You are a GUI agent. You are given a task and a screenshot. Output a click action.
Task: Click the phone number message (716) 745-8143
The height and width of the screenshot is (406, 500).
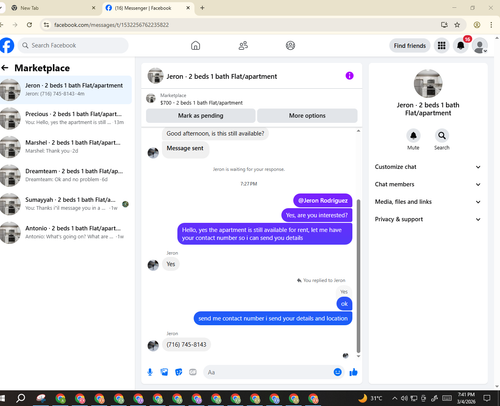point(186,344)
